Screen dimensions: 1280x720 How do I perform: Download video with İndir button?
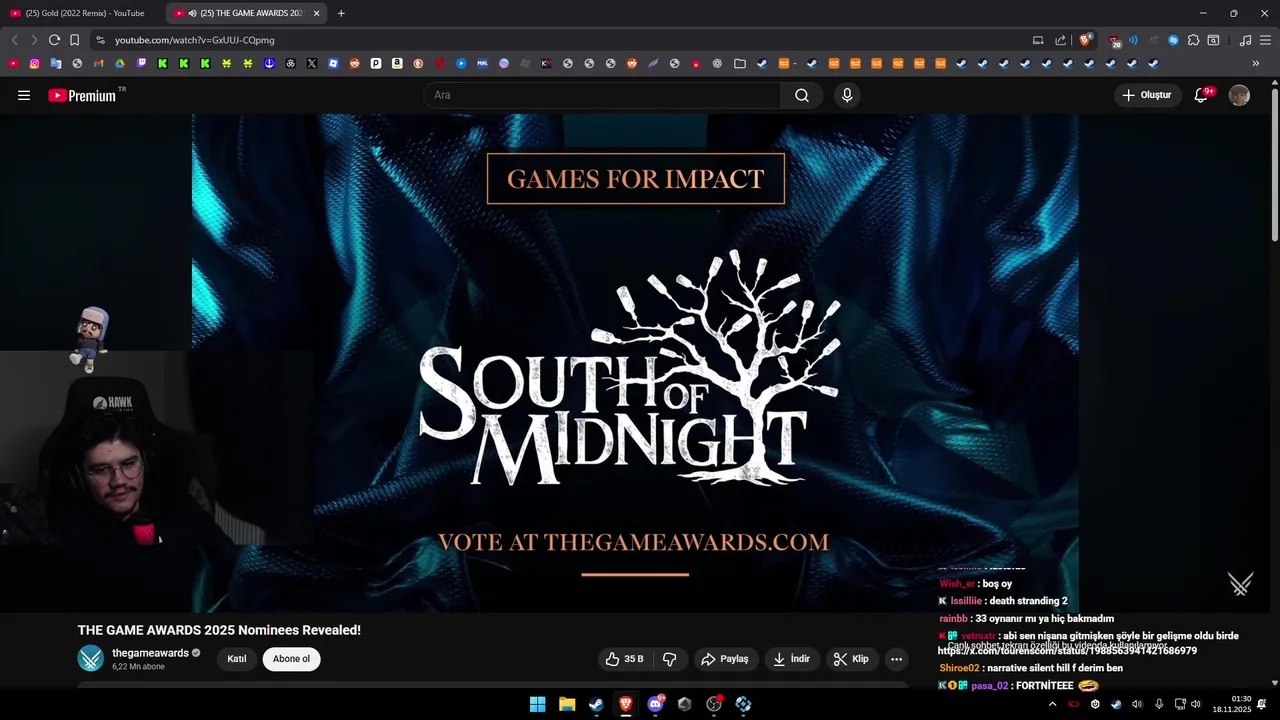coord(792,659)
